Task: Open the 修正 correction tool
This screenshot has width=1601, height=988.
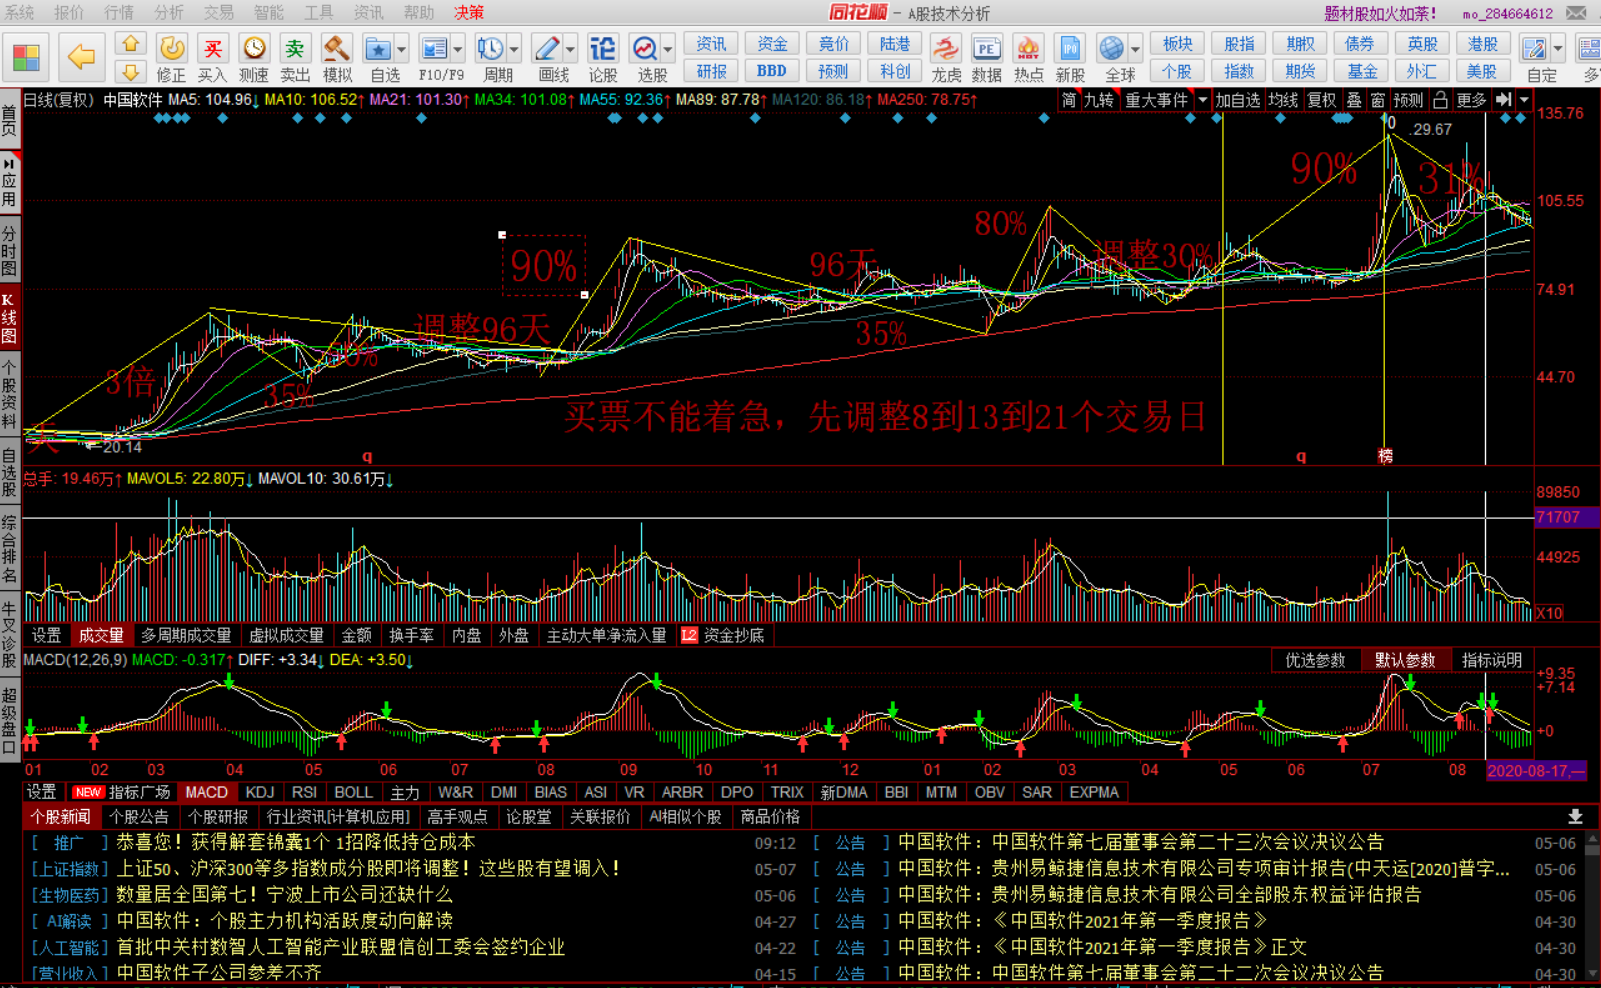Action: [x=172, y=59]
